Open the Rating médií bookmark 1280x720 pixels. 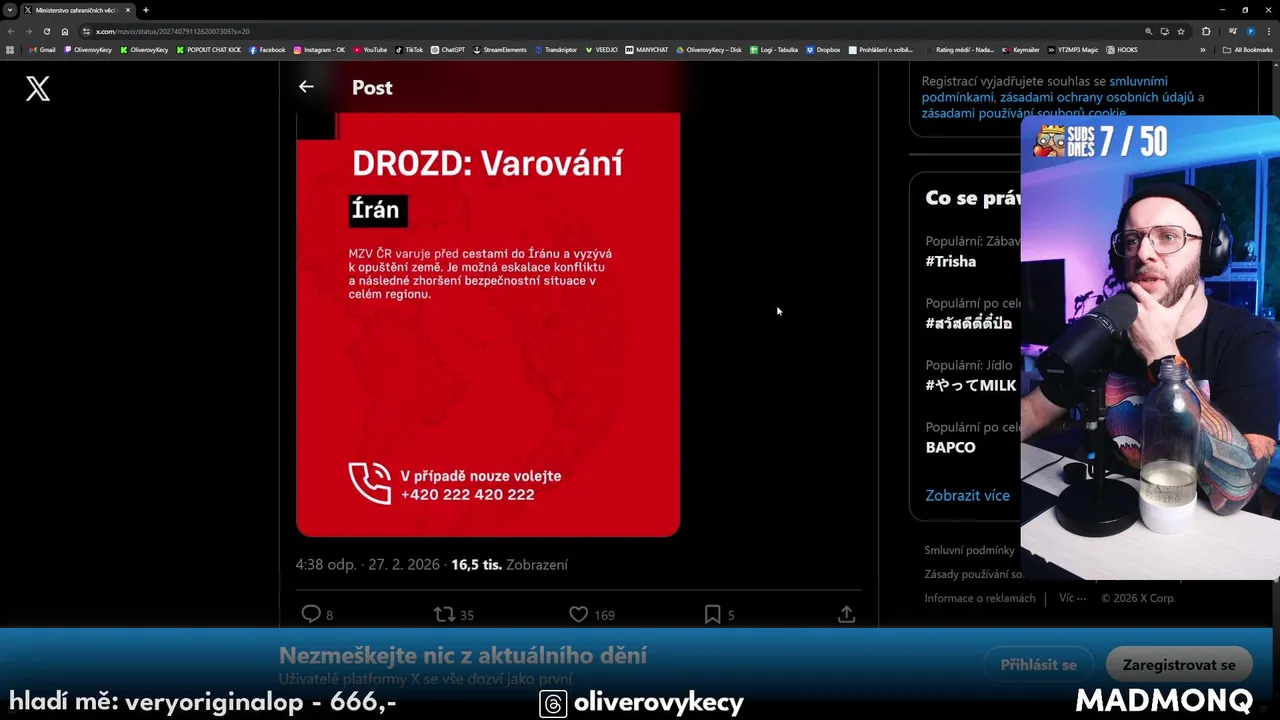959,49
